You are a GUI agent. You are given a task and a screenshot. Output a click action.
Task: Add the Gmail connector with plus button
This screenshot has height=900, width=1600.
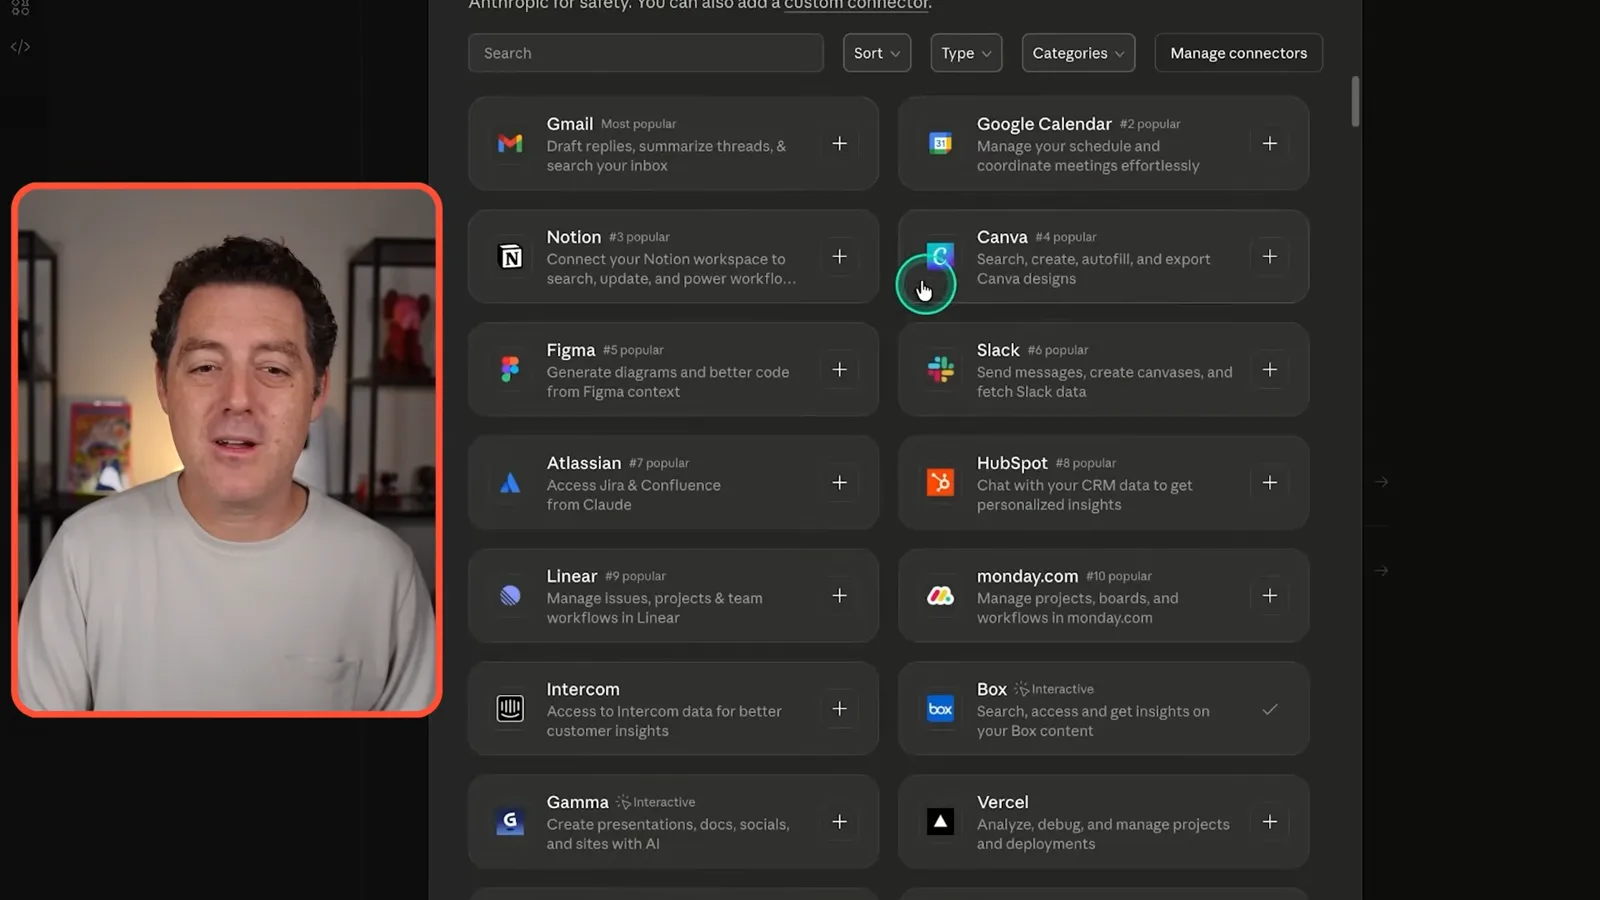[x=839, y=144]
